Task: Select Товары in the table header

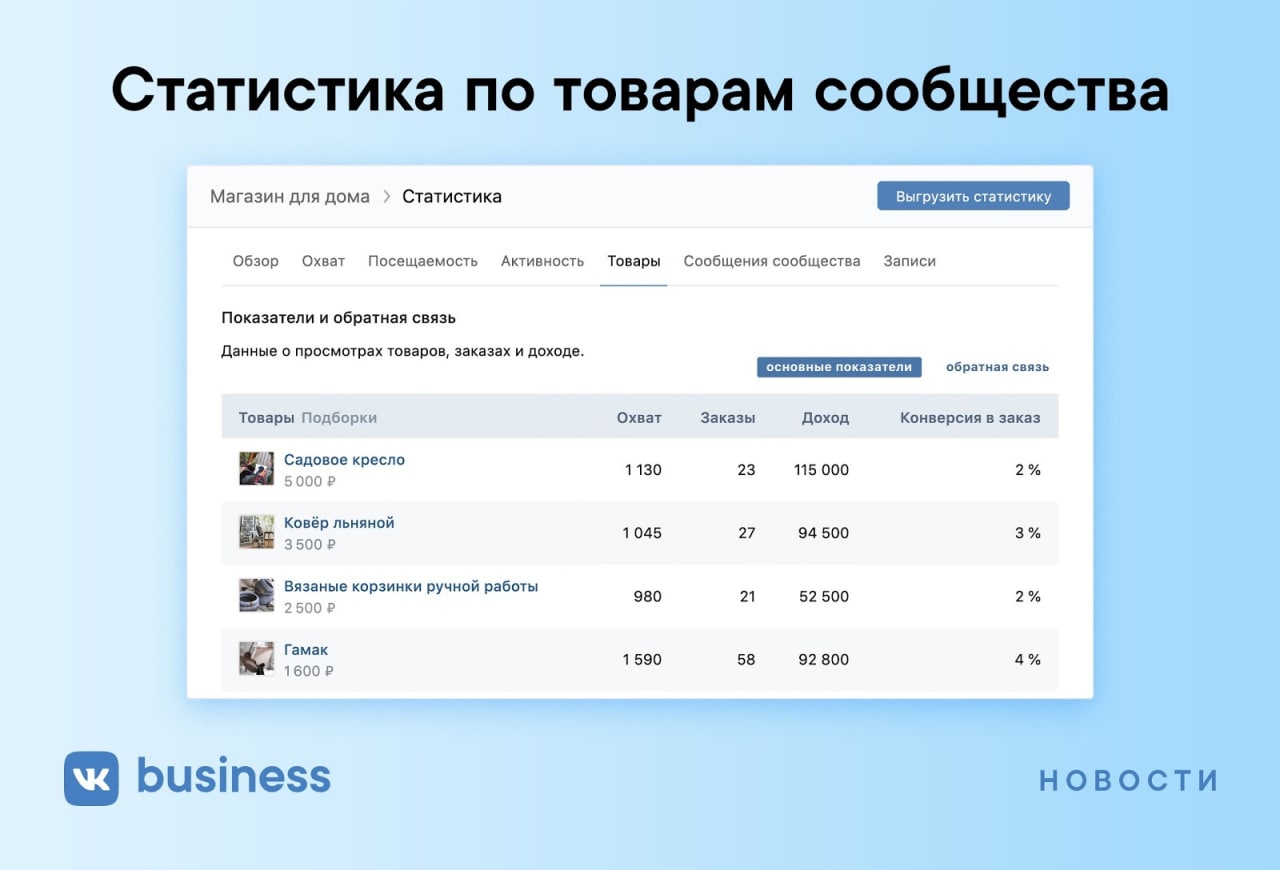Action: point(266,418)
